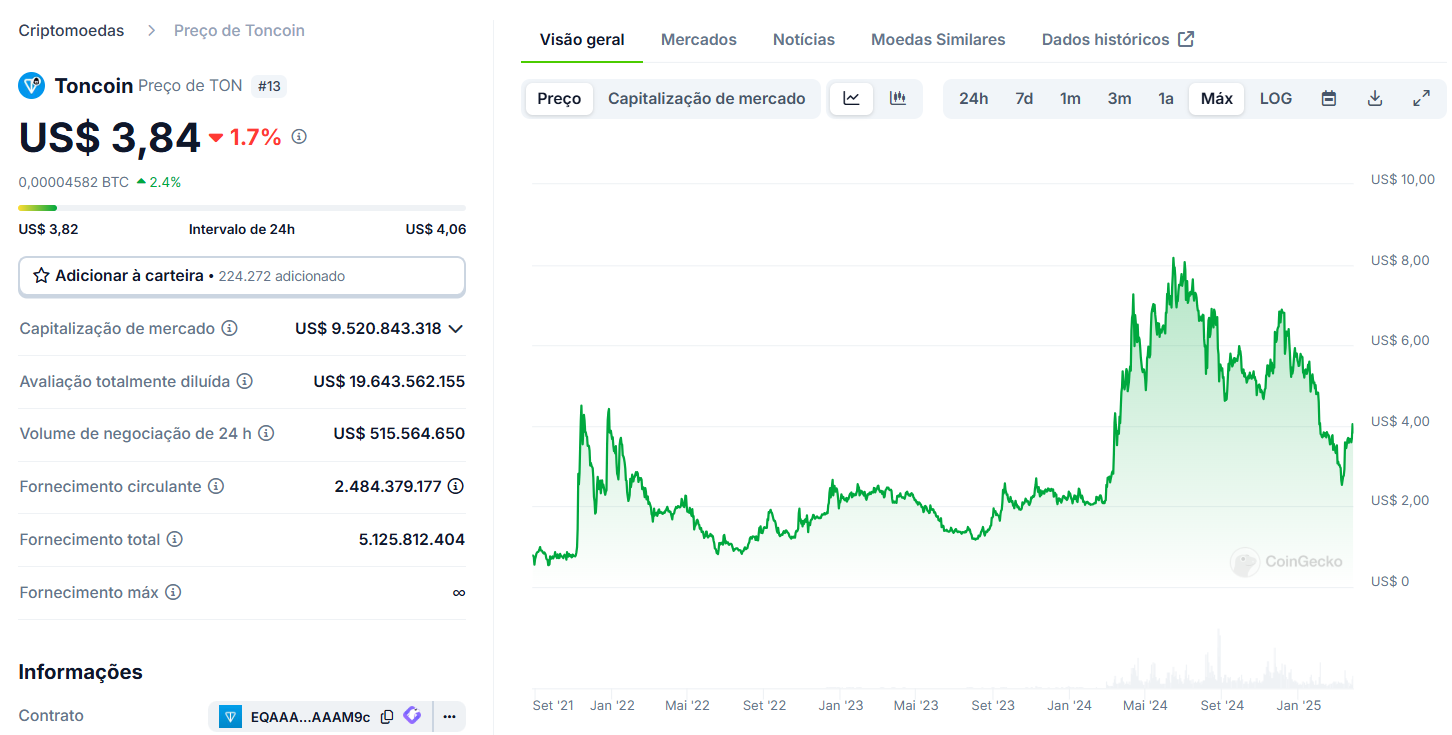The image size is (1452, 735).
Task: Select Máx time range
Action: click(1217, 99)
